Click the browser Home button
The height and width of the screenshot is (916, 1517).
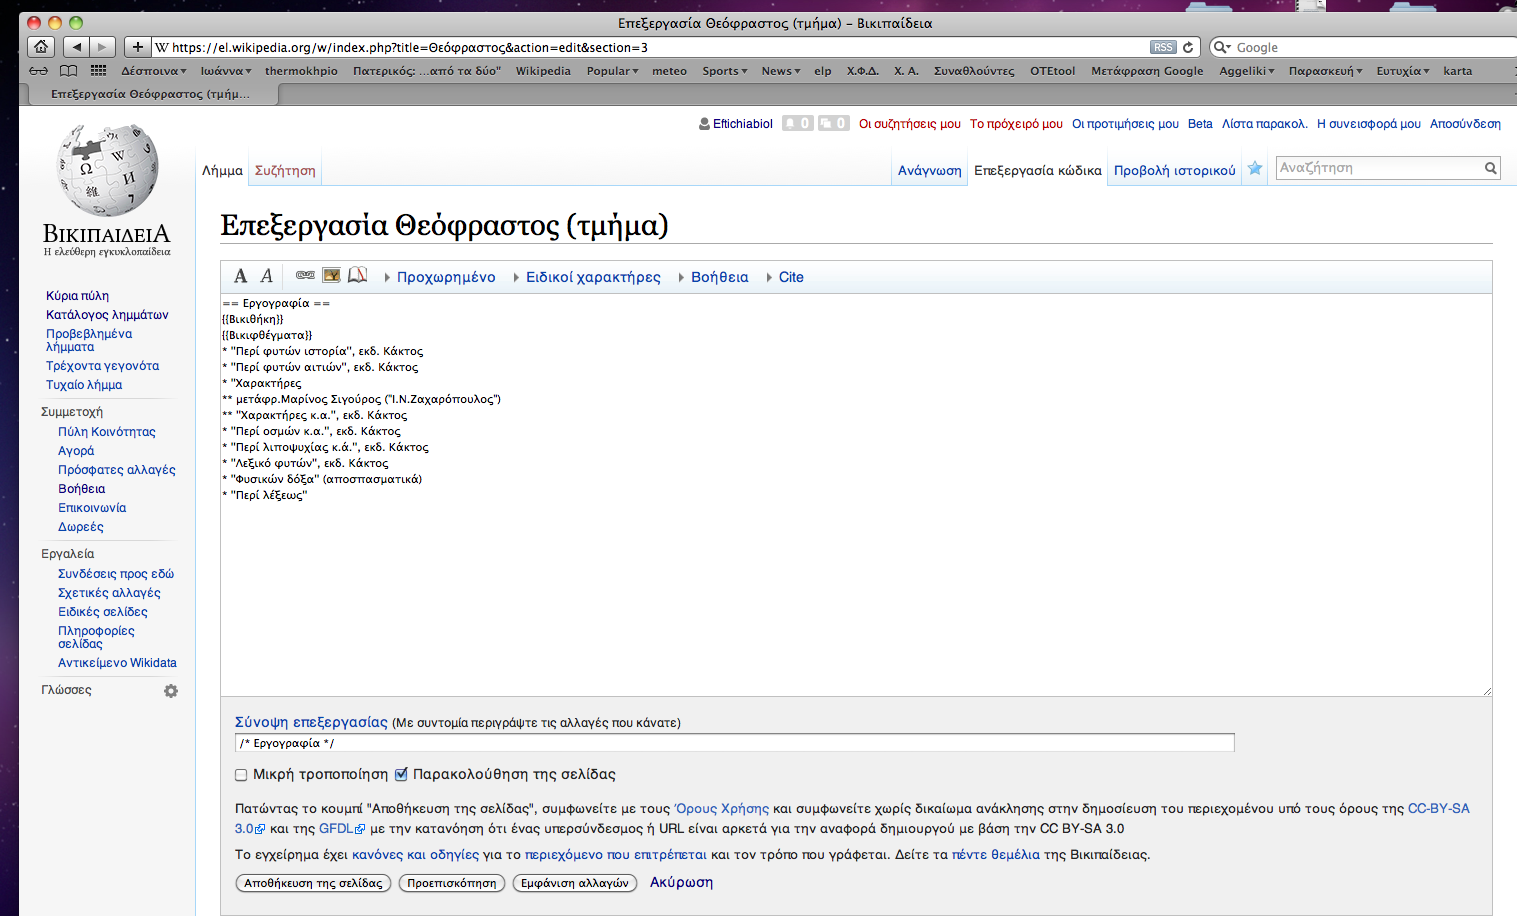point(41,47)
